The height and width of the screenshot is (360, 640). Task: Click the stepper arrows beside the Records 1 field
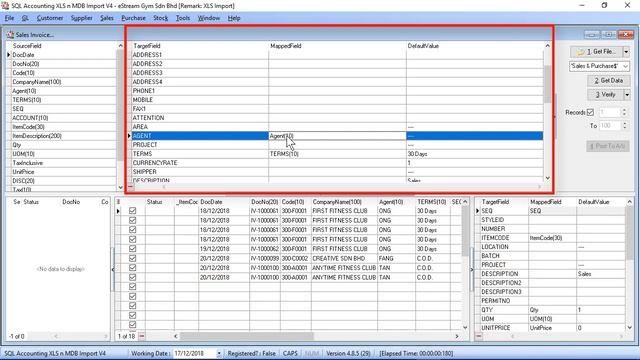pyautogui.click(x=624, y=112)
